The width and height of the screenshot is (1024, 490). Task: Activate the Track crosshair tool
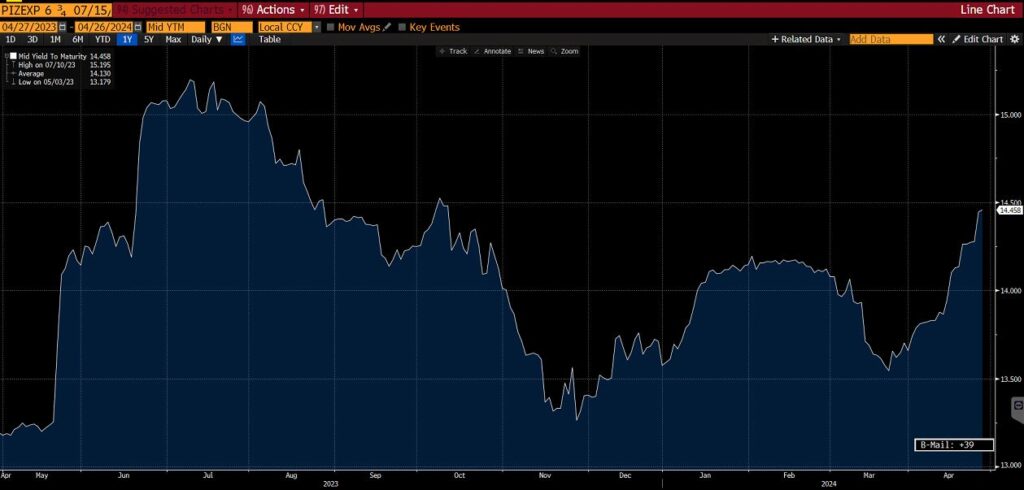[453, 51]
